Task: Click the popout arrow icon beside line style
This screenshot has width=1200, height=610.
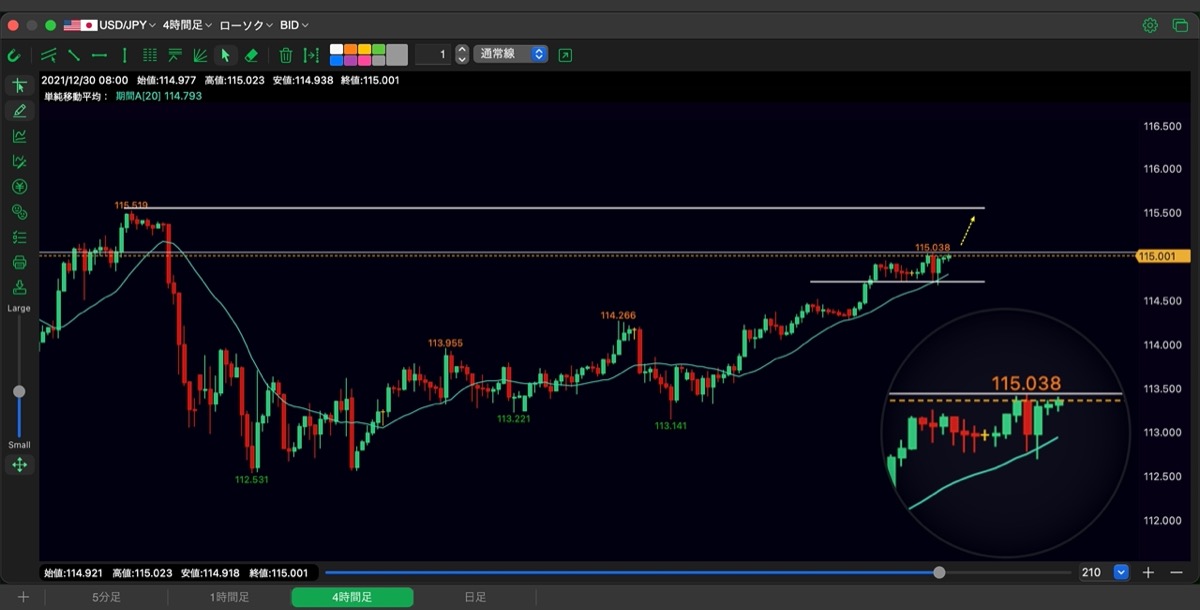Action: [x=565, y=54]
